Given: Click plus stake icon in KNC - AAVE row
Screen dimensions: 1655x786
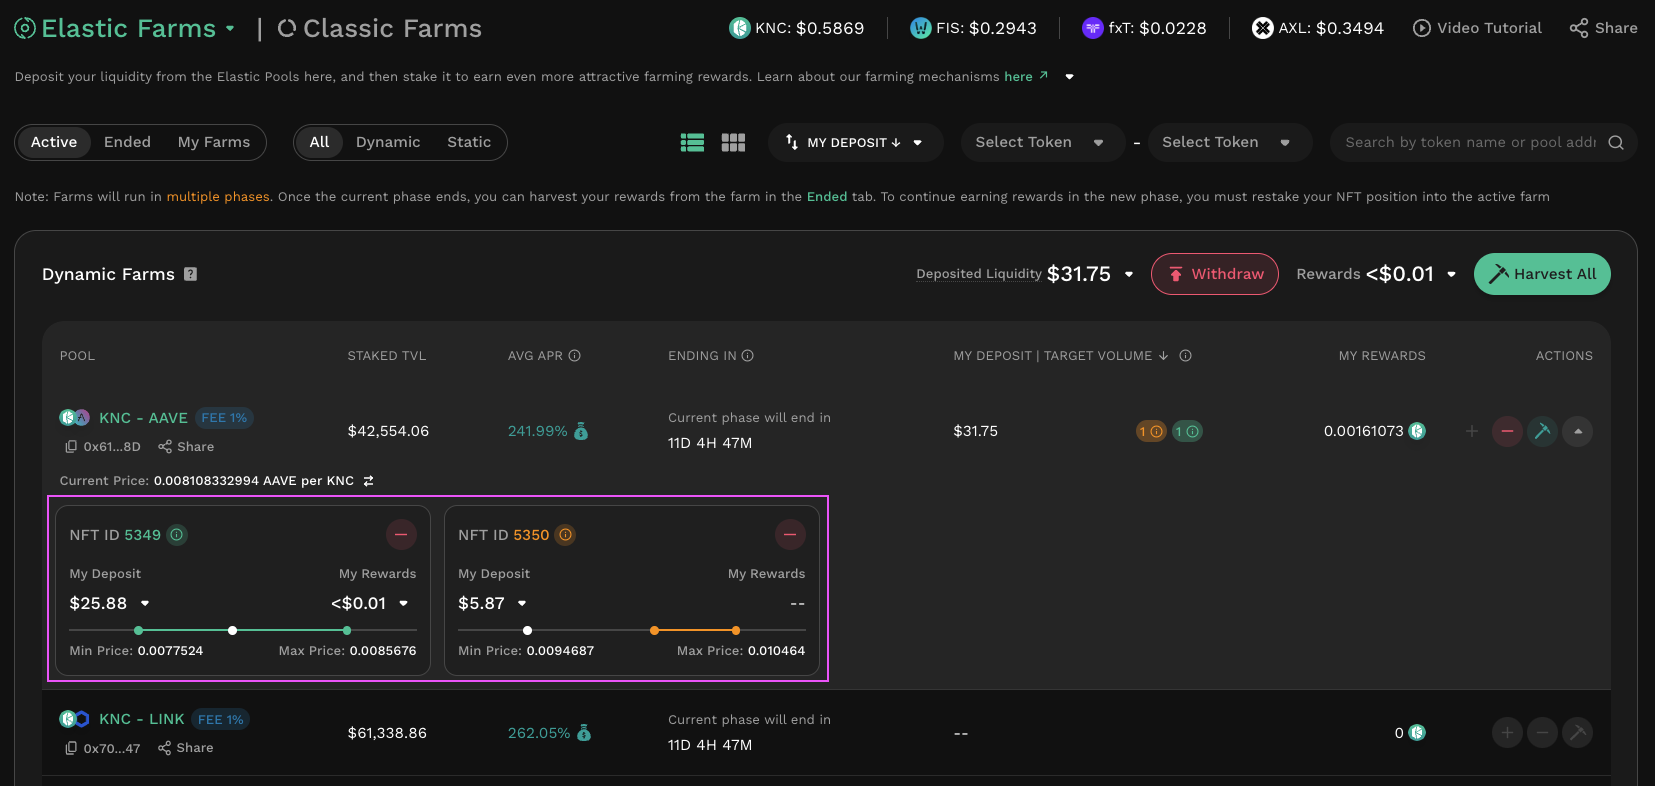Looking at the screenshot, I should pyautogui.click(x=1472, y=431).
